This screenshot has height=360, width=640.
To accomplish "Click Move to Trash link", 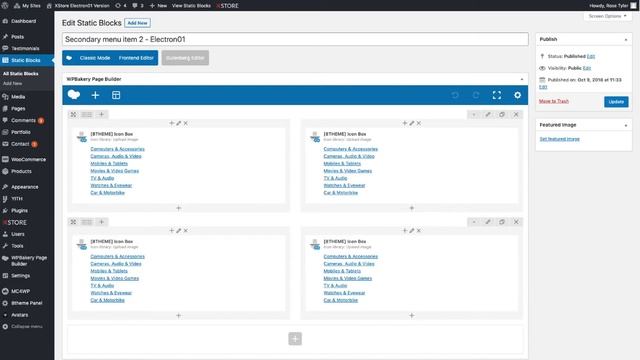I will click(553, 101).
